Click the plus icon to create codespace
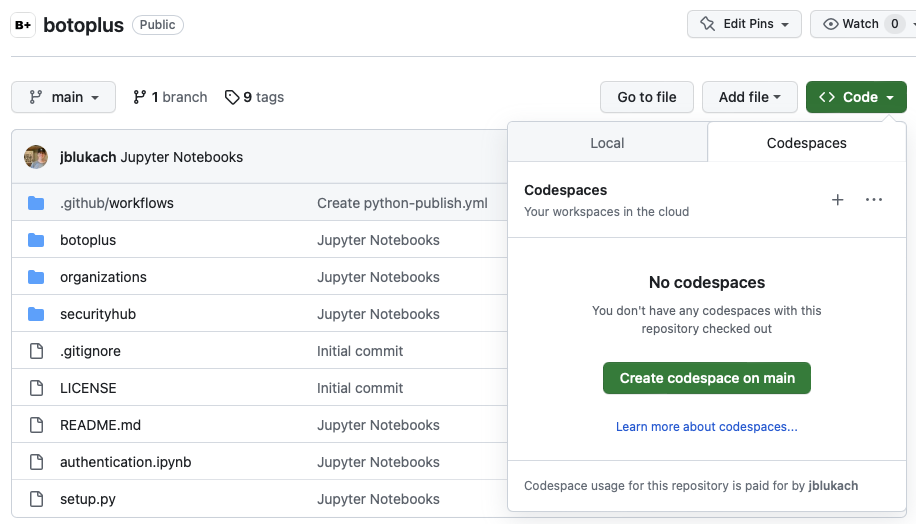The height and width of the screenshot is (524, 916). (x=838, y=200)
